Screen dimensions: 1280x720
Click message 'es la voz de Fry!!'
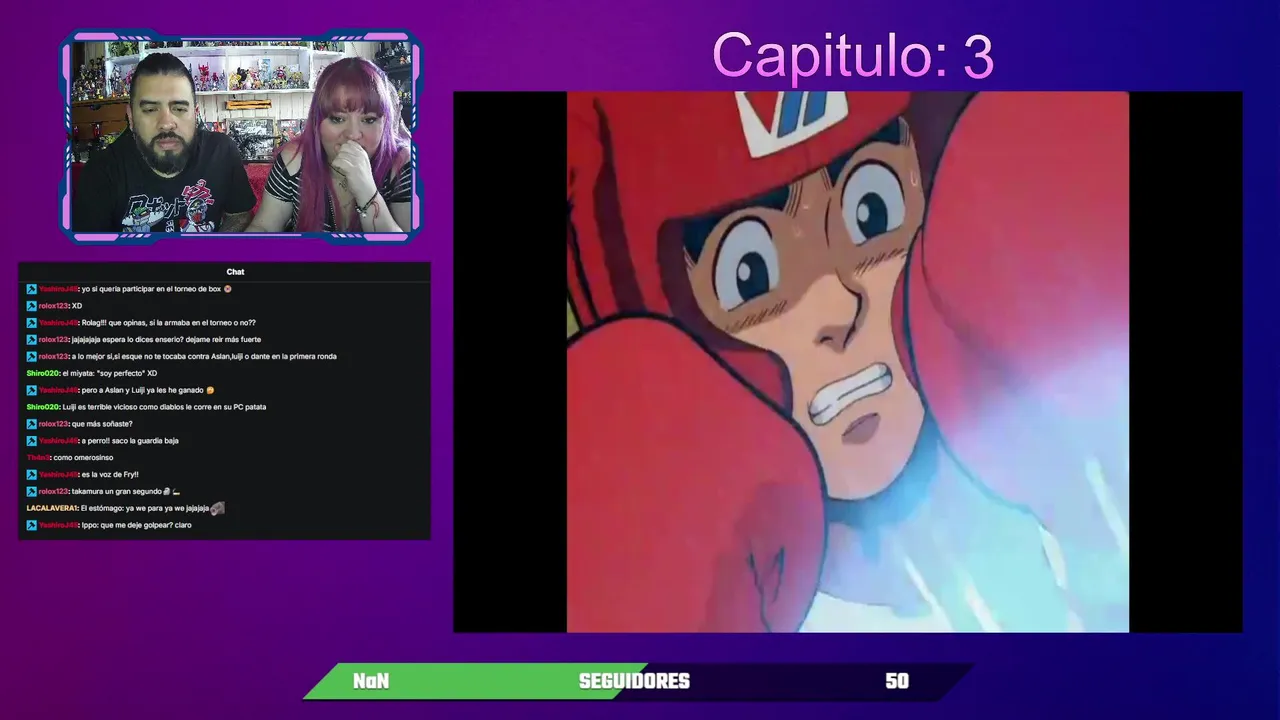click(x=110, y=474)
